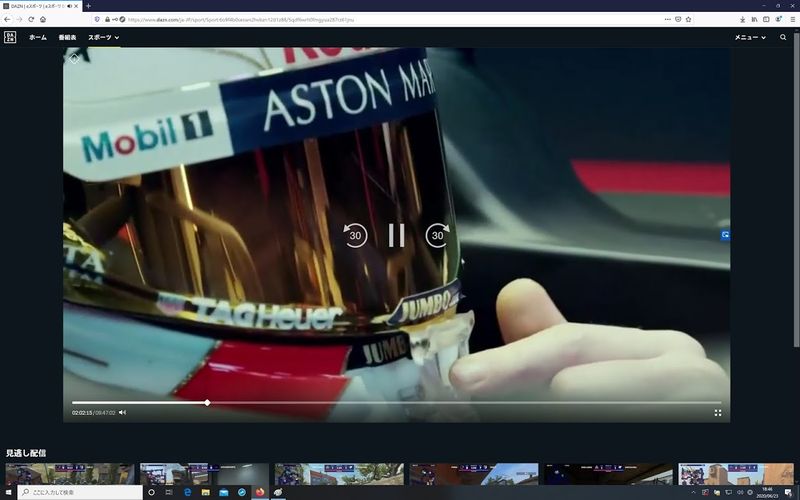Click the Windows taskbar search box

(80, 492)
